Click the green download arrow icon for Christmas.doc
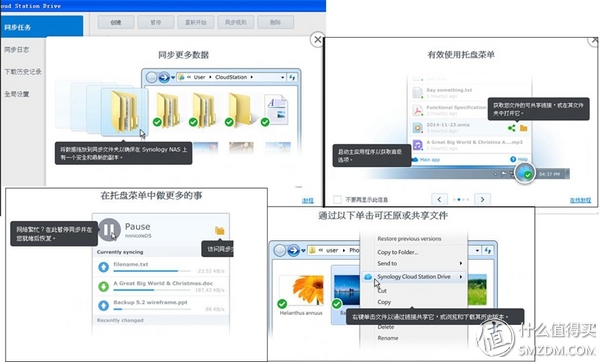600x362 pixels. pos(103,286)
